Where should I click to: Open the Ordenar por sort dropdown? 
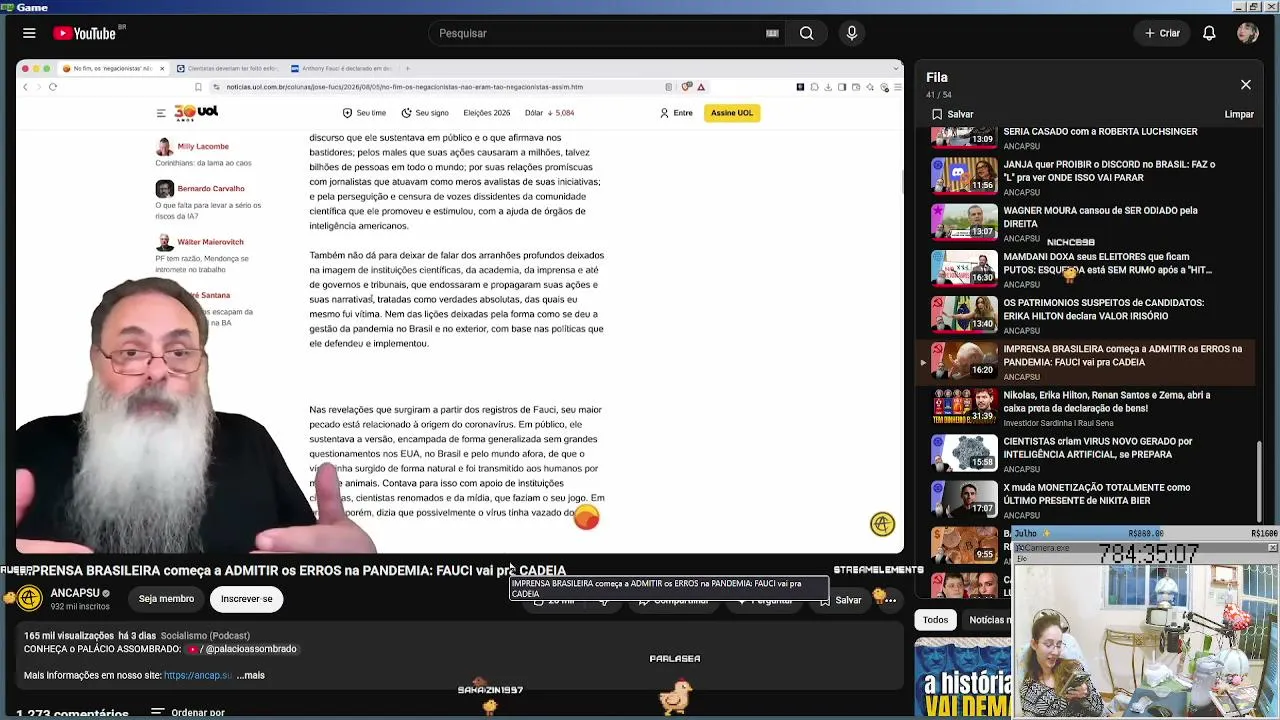click(x=188, y=713)
